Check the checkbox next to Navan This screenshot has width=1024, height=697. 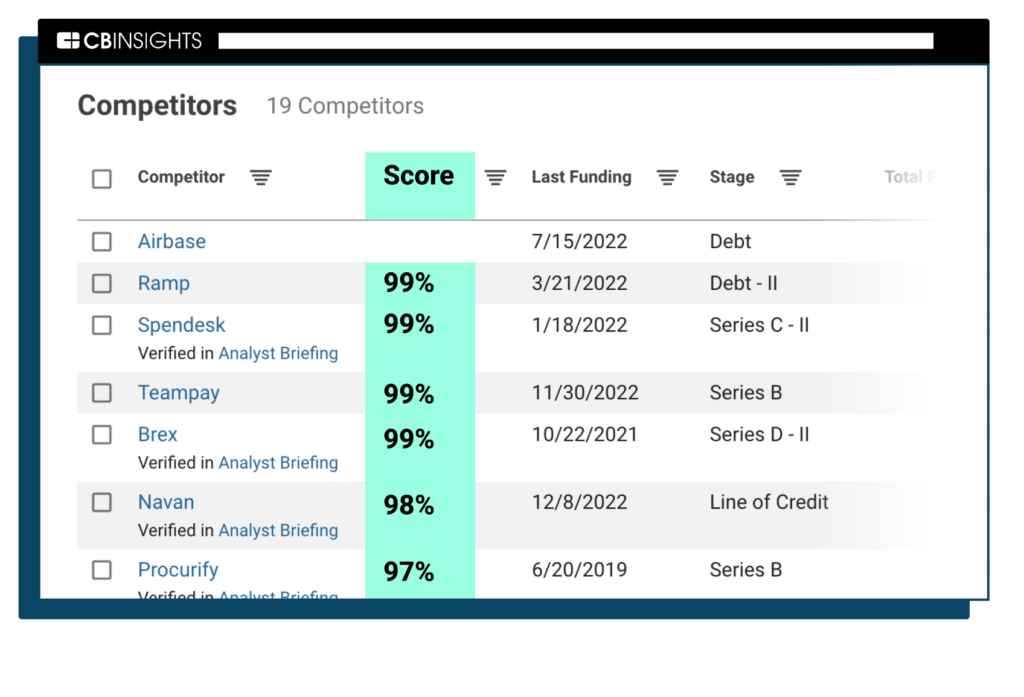(101, 502)
